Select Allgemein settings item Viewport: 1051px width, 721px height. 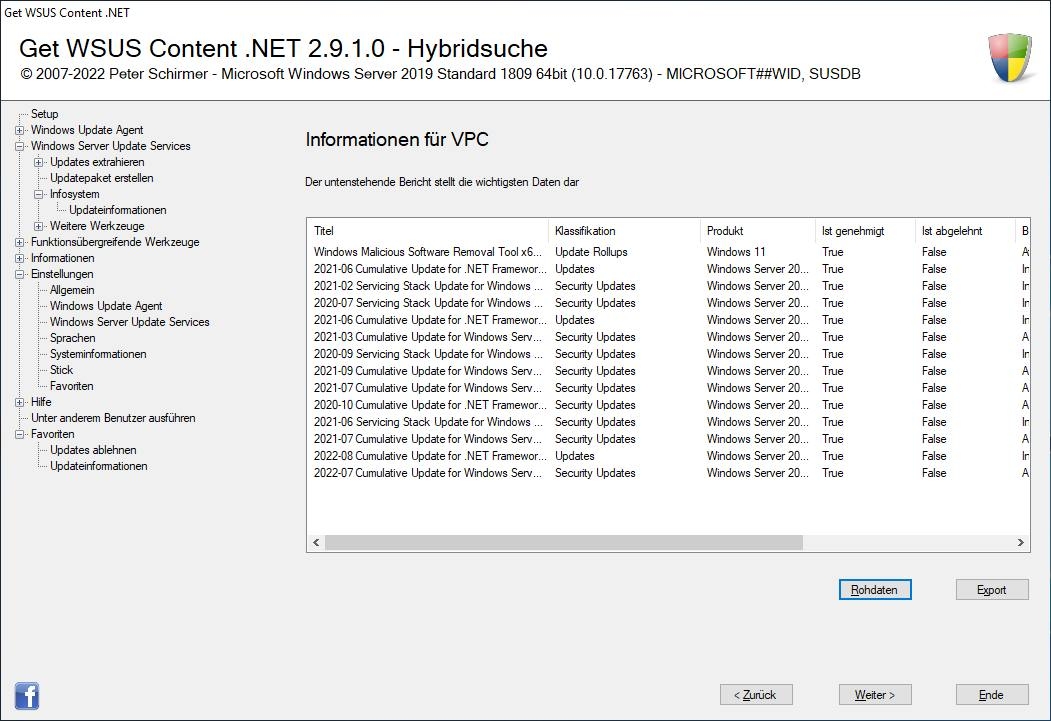[72, 290]
